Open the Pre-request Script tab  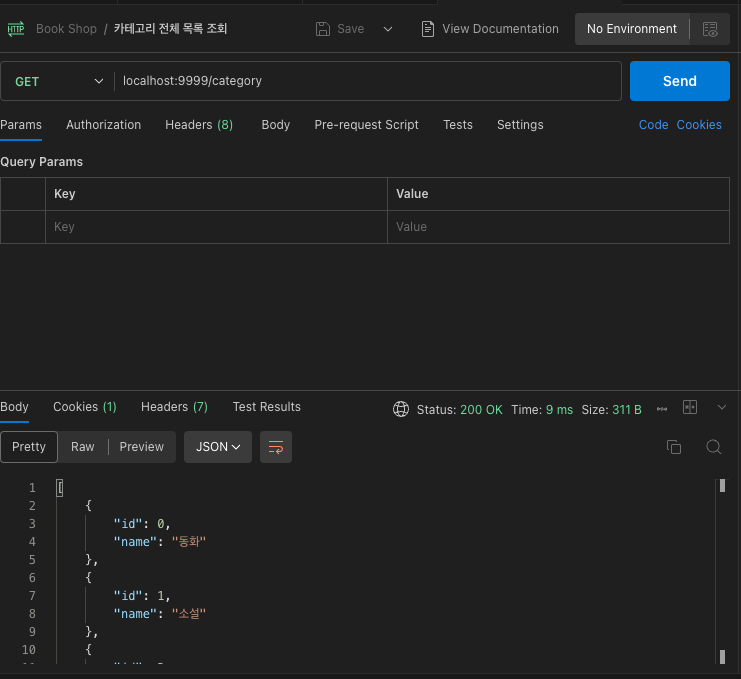coord(366,125)
